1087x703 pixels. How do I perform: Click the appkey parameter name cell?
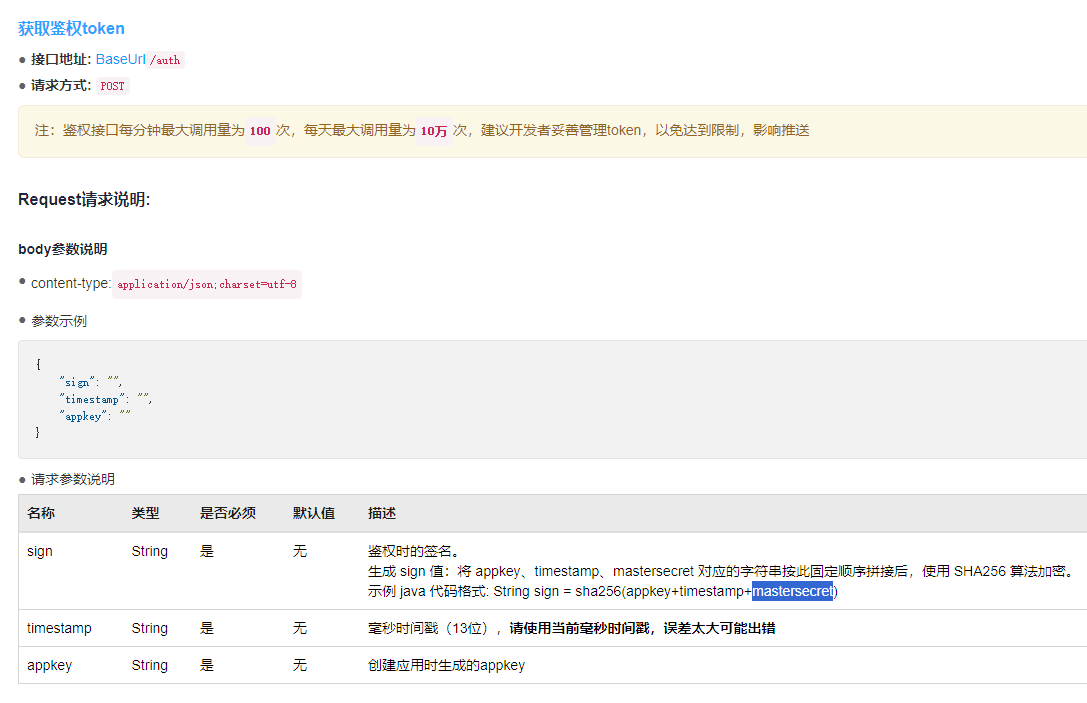click(x=49, y=665)
